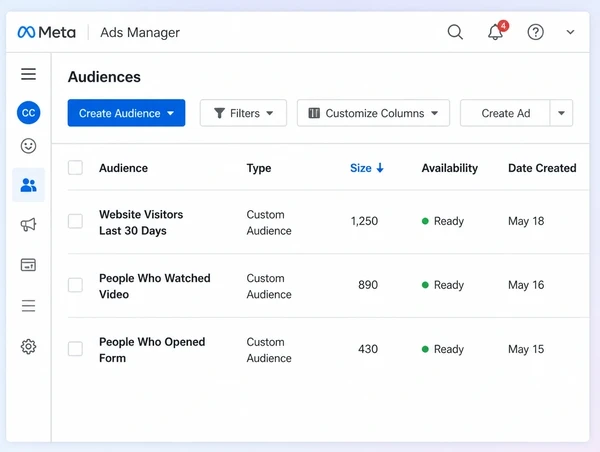Check the Website Visitors Last 30 Days row
600x452 pixels.
coord(75,221)
